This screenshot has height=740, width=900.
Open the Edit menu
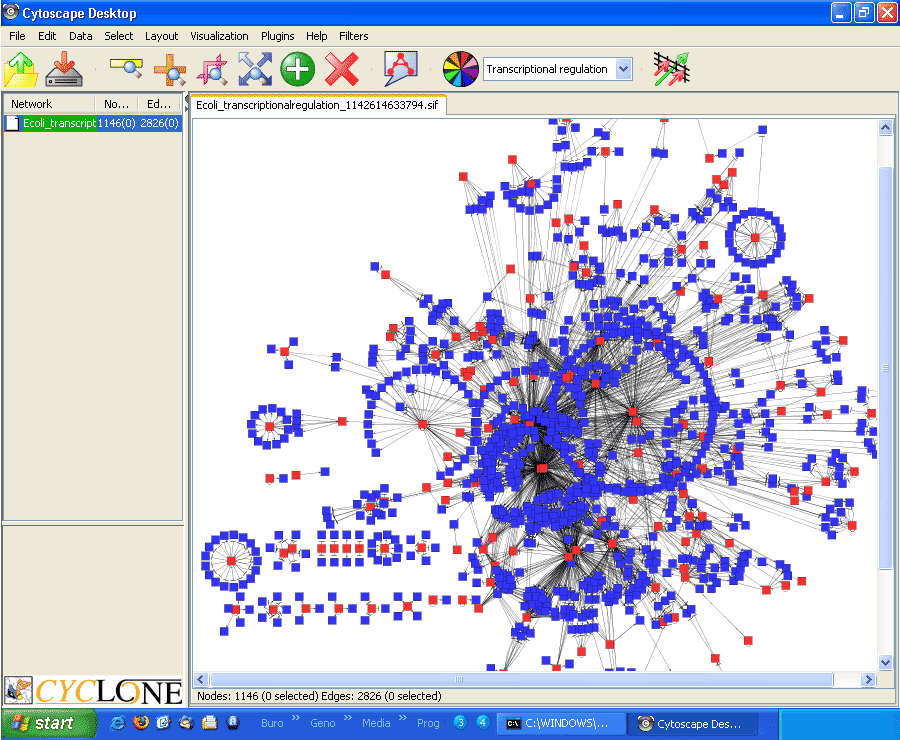[x=47, y=36]
